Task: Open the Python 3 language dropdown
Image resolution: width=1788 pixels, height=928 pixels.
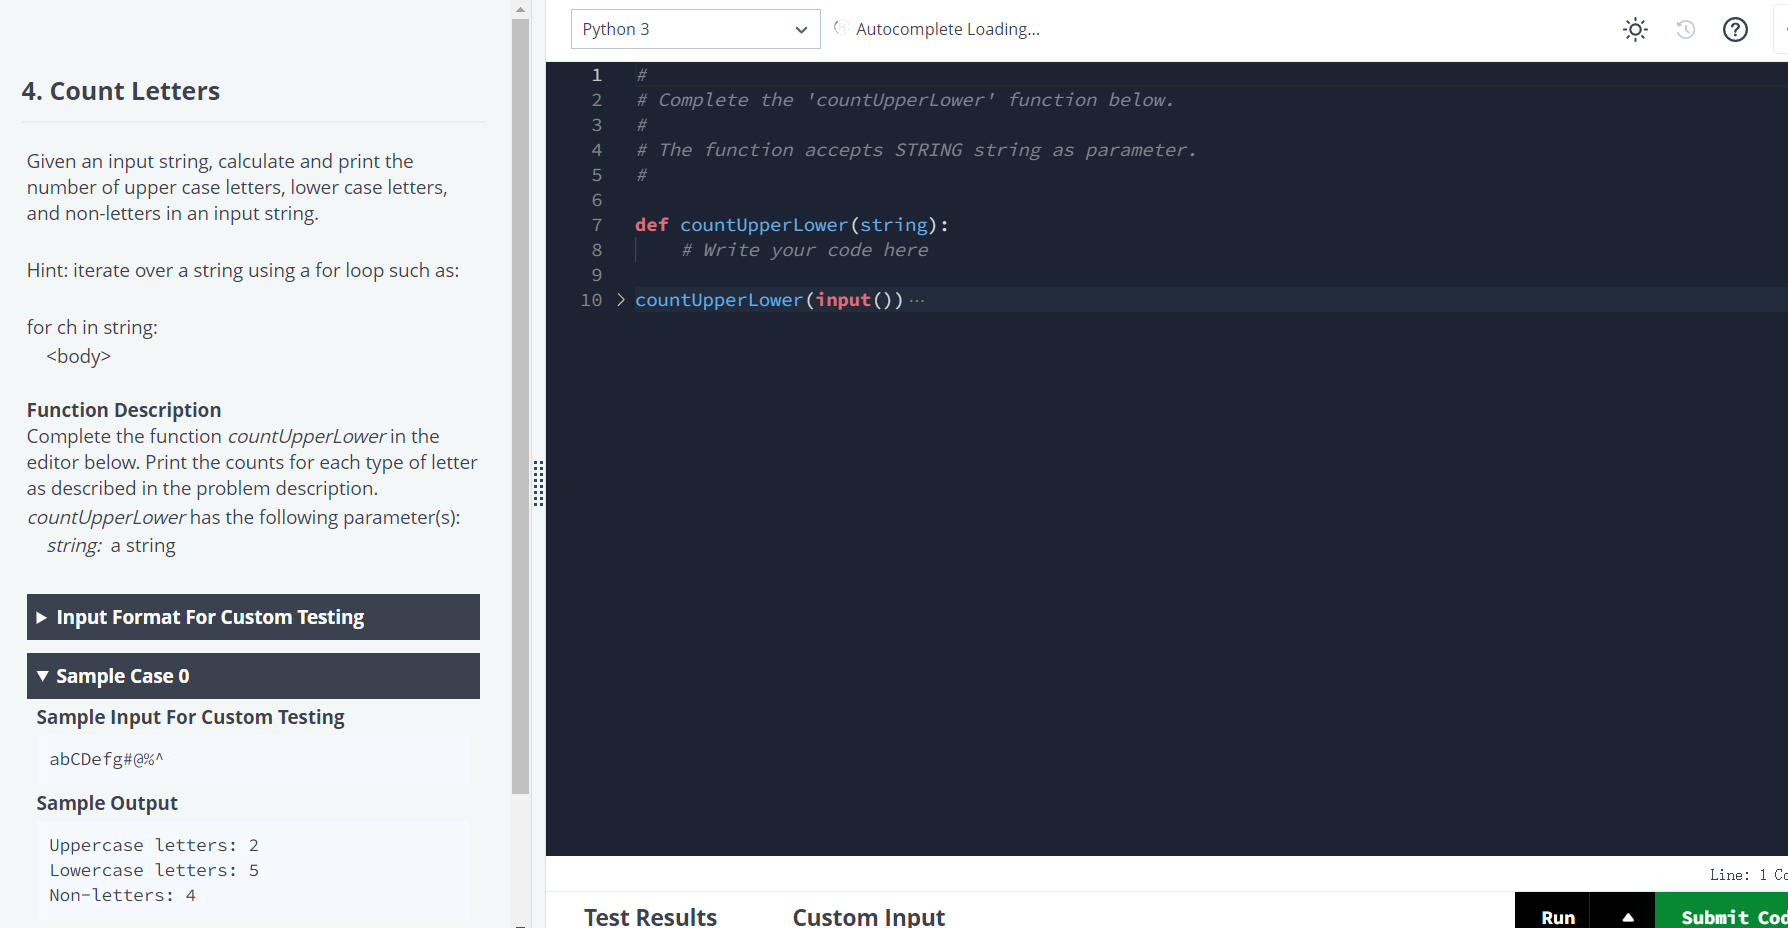Action: (x=695, y=29)
